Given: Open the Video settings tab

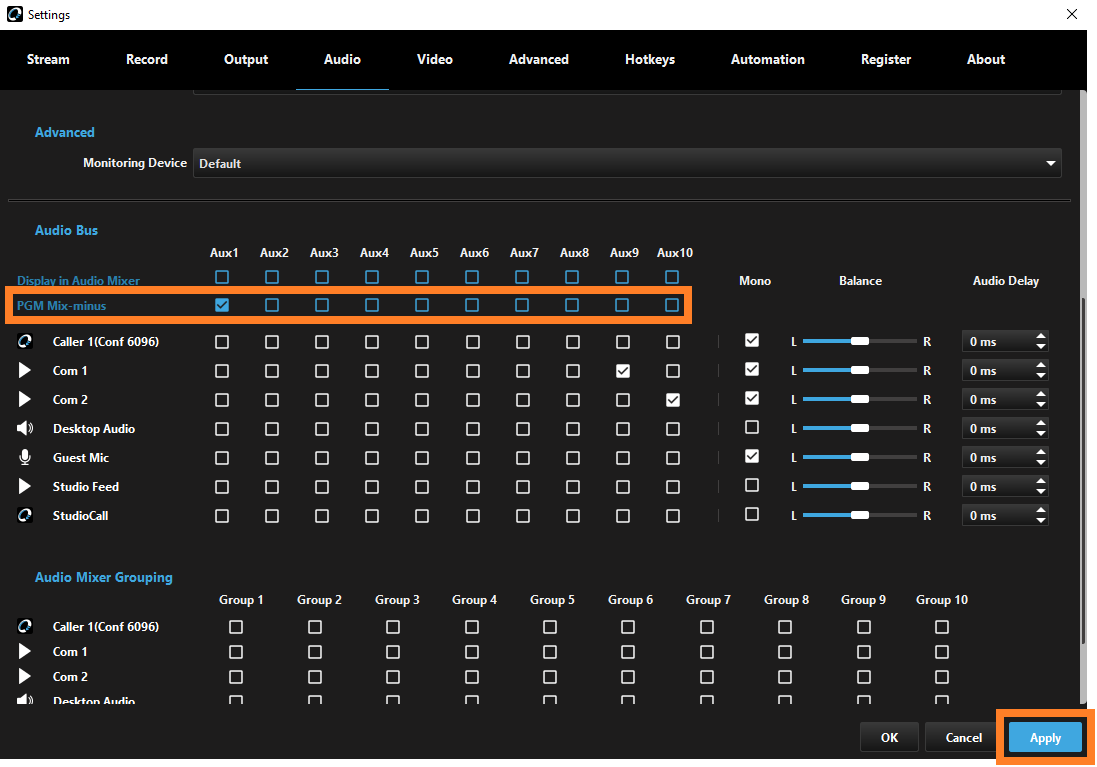Looking at the screenshot, I should coord(435,60).
